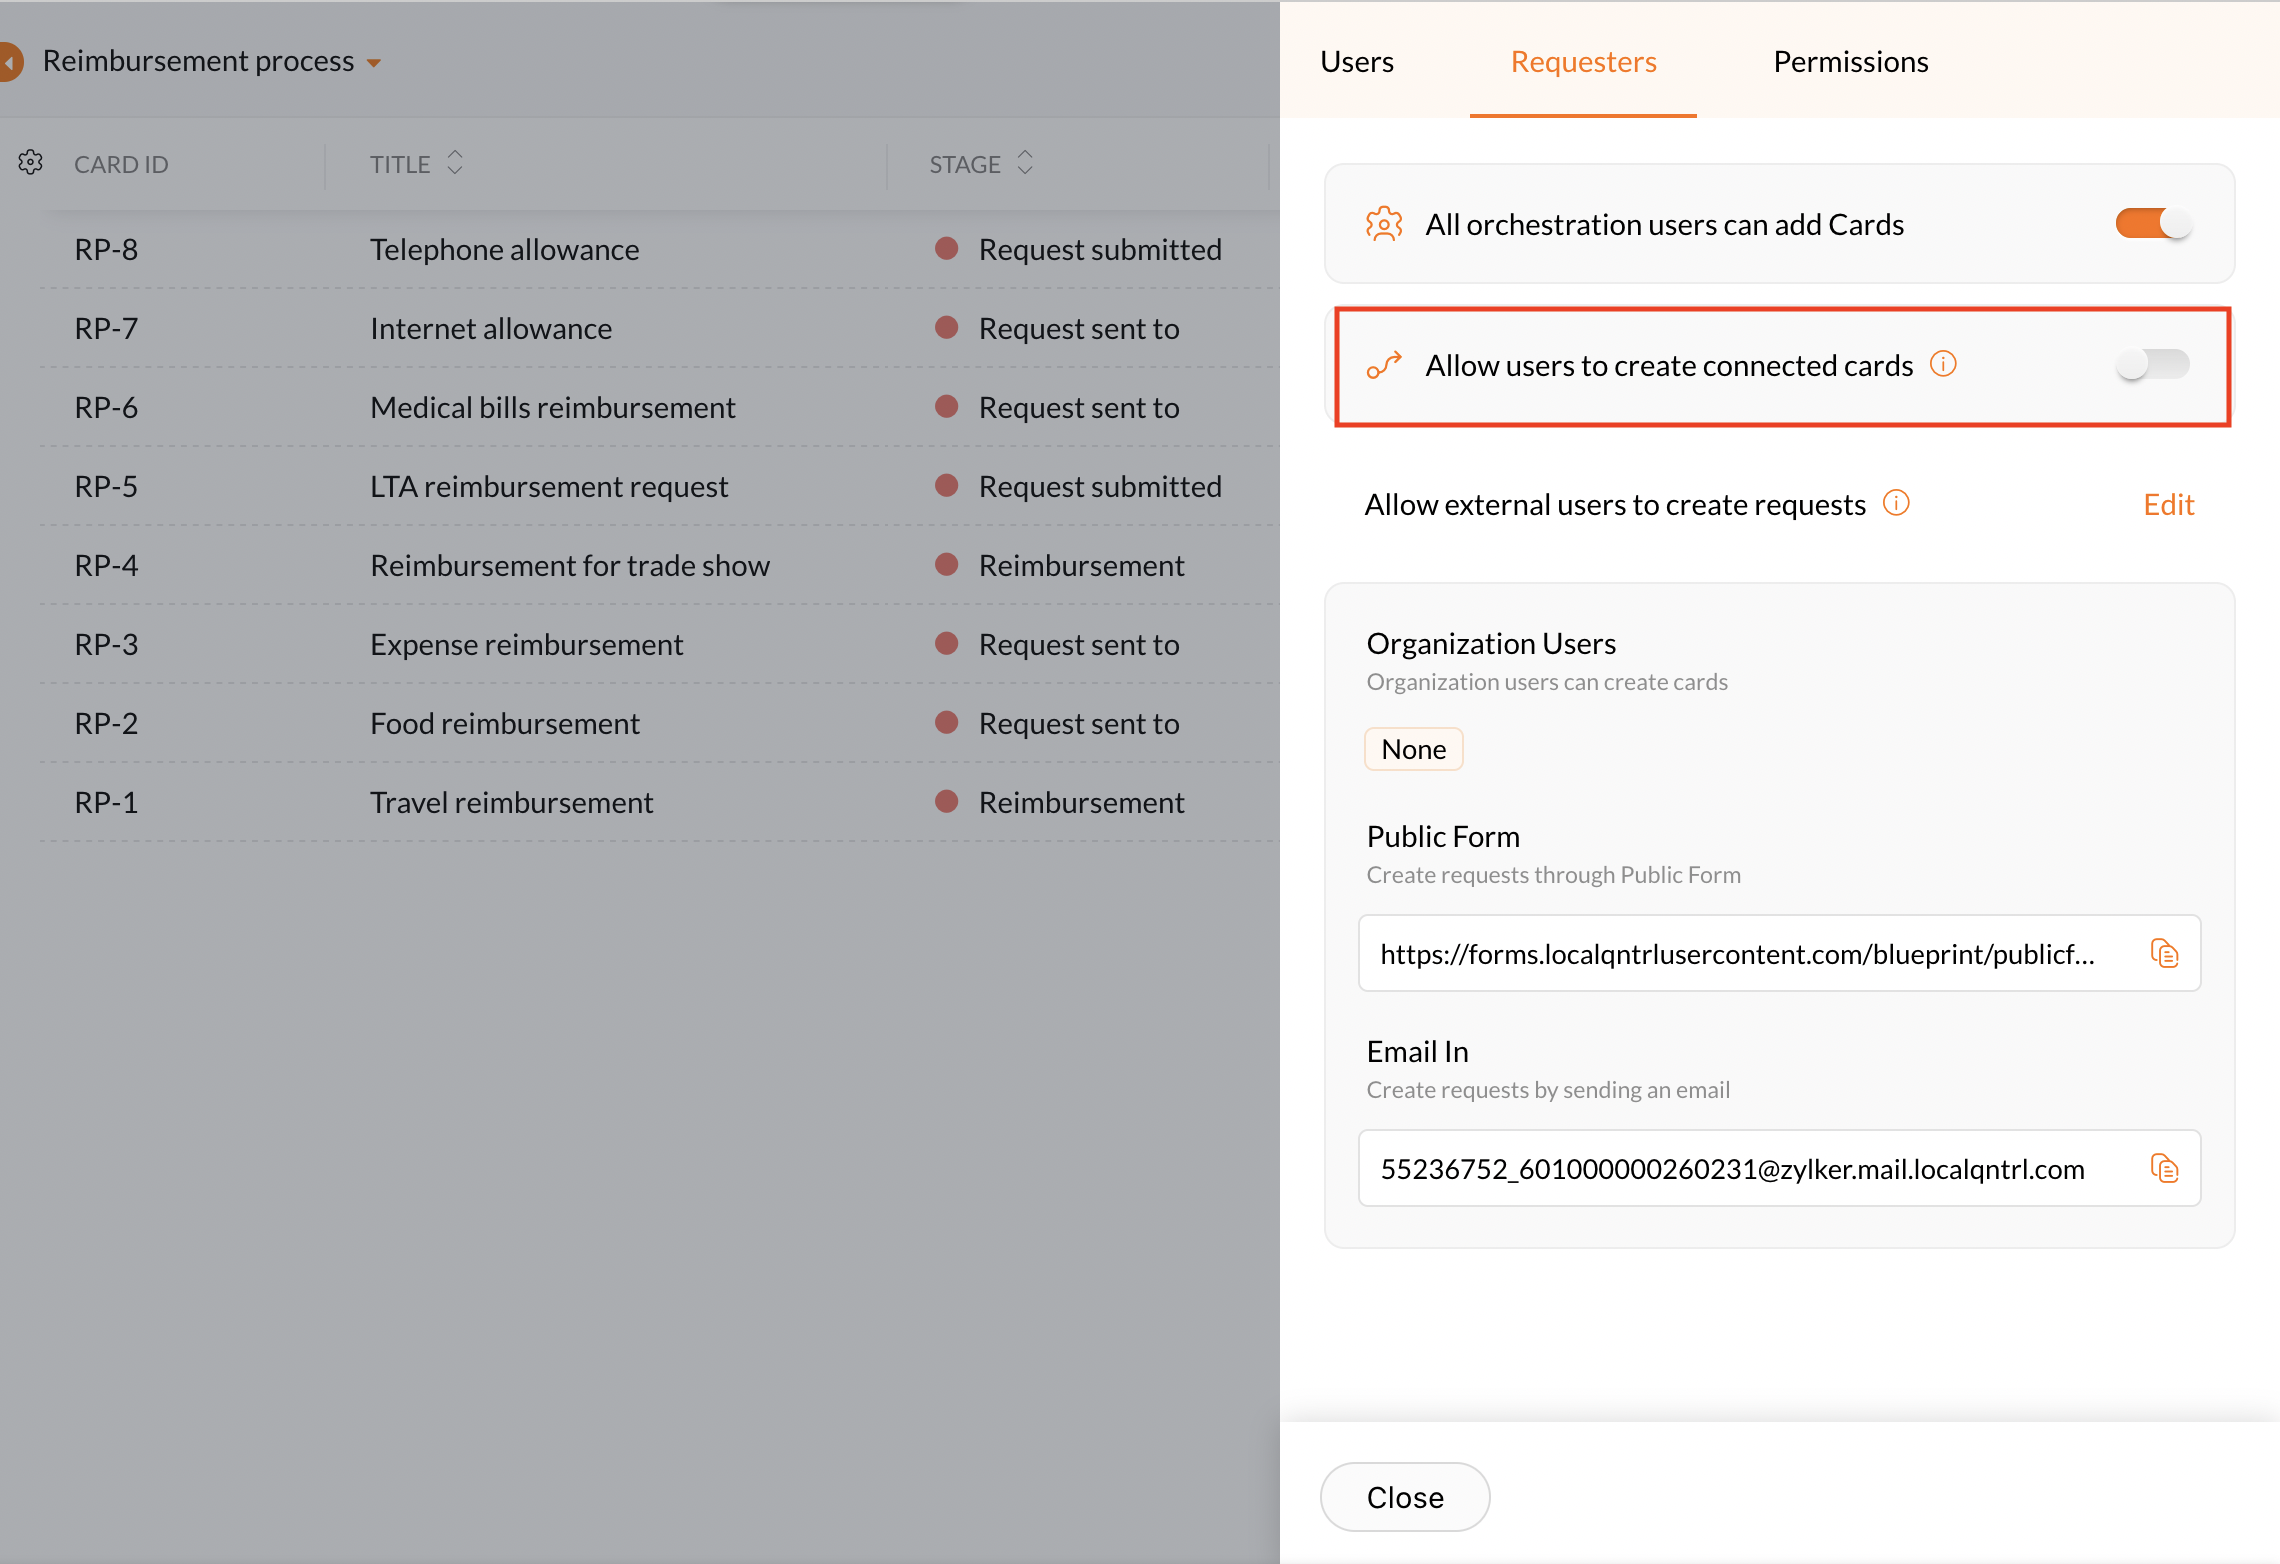
Task: Click the None tag under Organization Users
Action: coord(1413,749)
